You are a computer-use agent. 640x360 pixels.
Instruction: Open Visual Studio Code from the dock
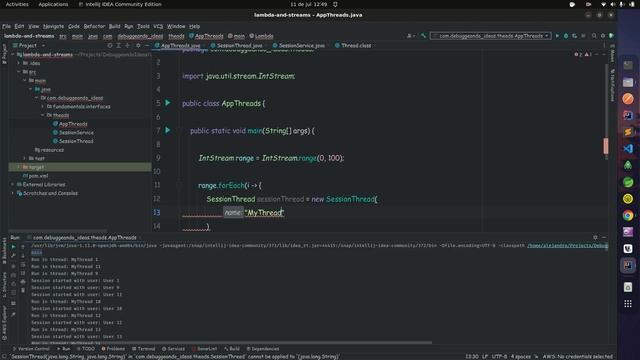point(628,149)
